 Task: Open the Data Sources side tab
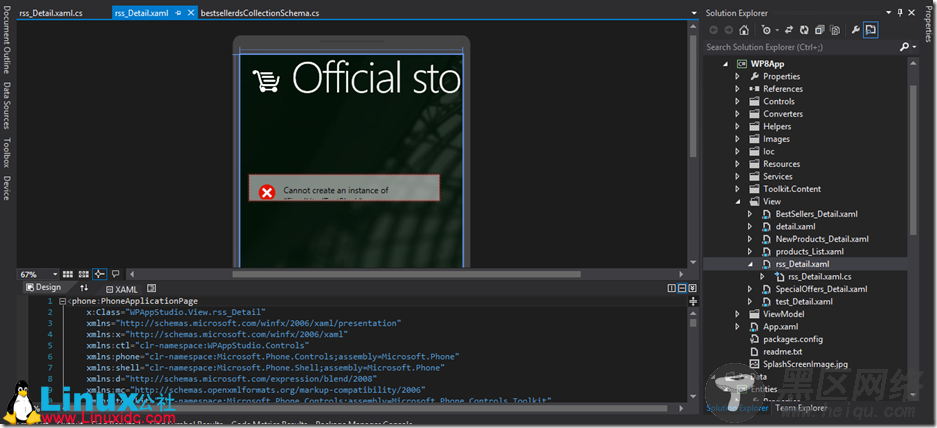pyautogui.click(x=7, y=106)
